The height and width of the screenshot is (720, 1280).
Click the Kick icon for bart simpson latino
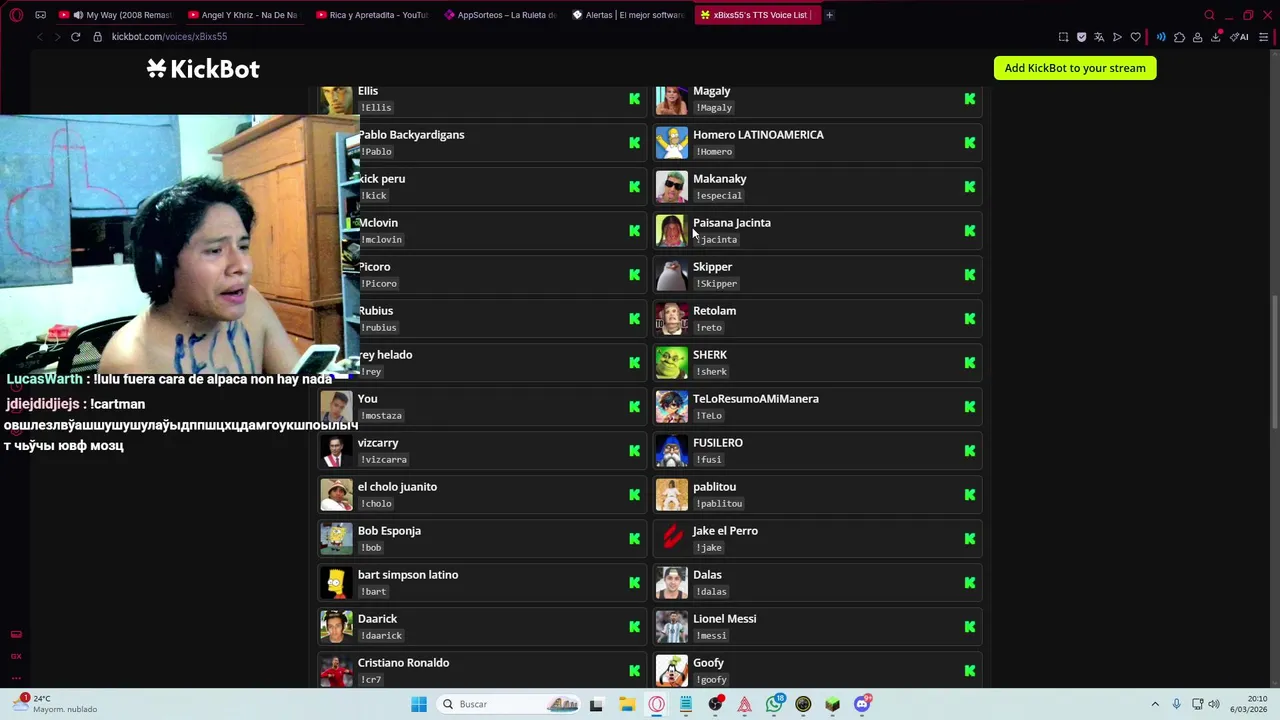pos(634,583)
